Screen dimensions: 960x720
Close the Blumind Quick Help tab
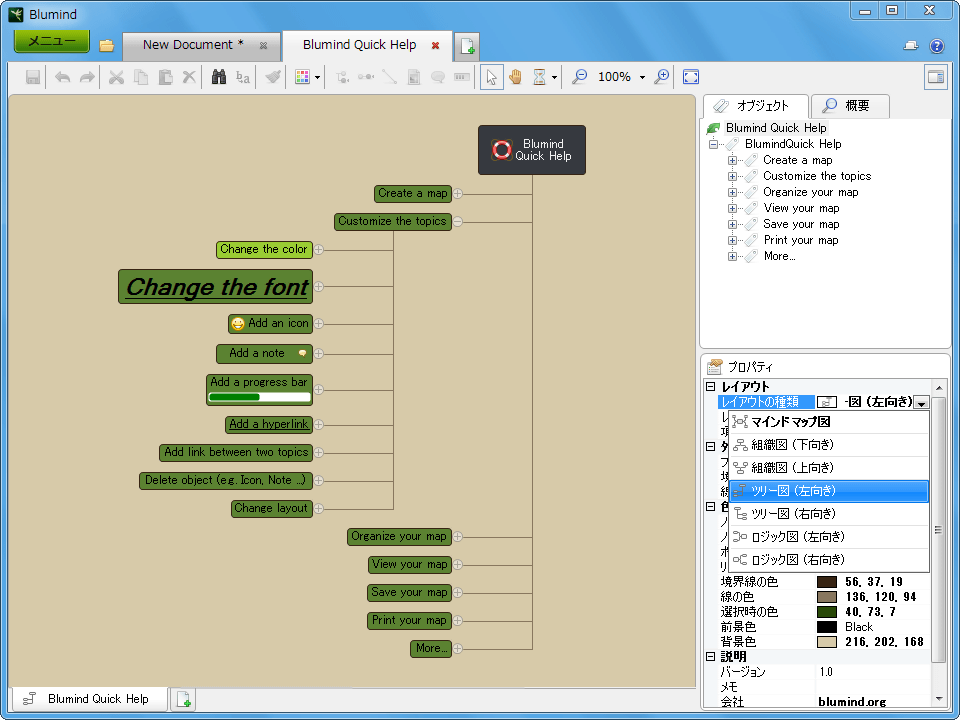[x=435, y=45]
